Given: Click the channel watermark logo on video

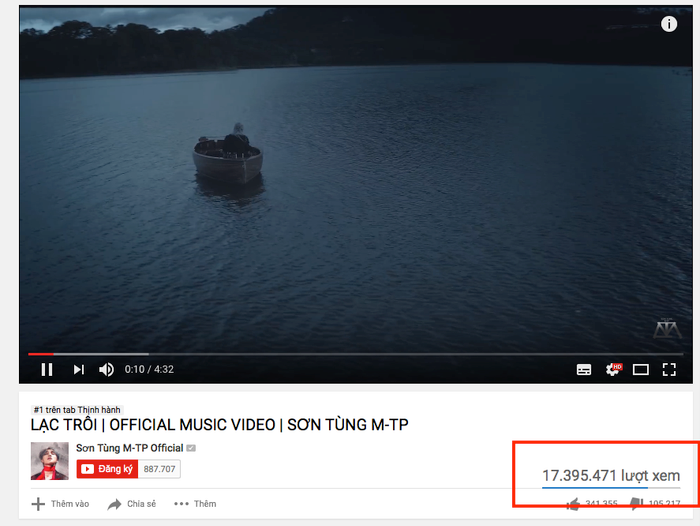Looking at the screenshot, I should click(667, 328).
